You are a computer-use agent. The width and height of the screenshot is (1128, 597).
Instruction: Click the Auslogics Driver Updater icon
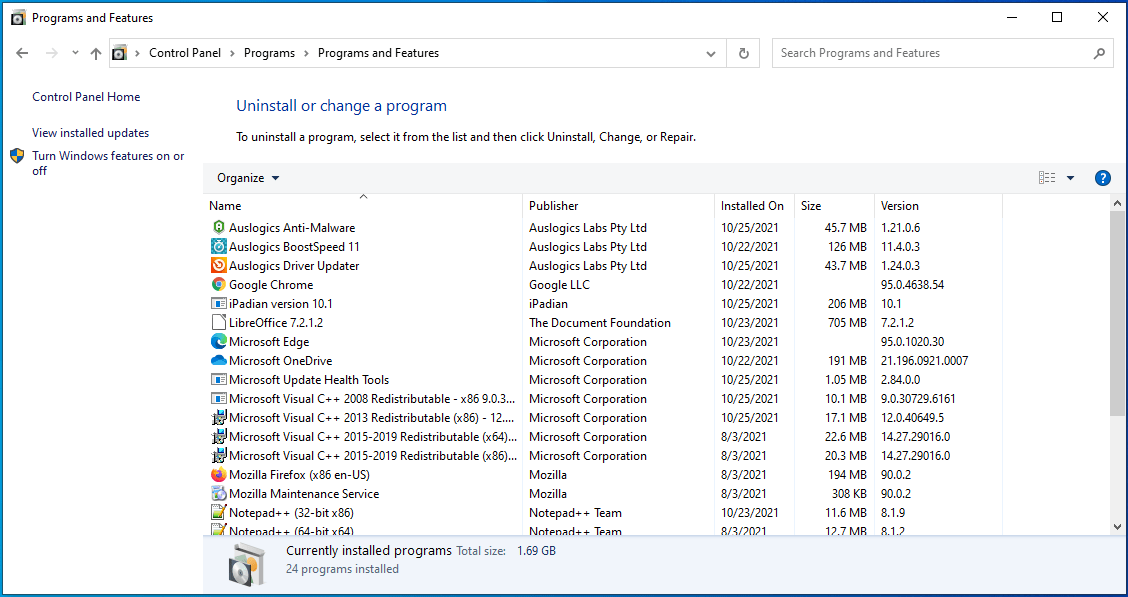click(220, 265)
